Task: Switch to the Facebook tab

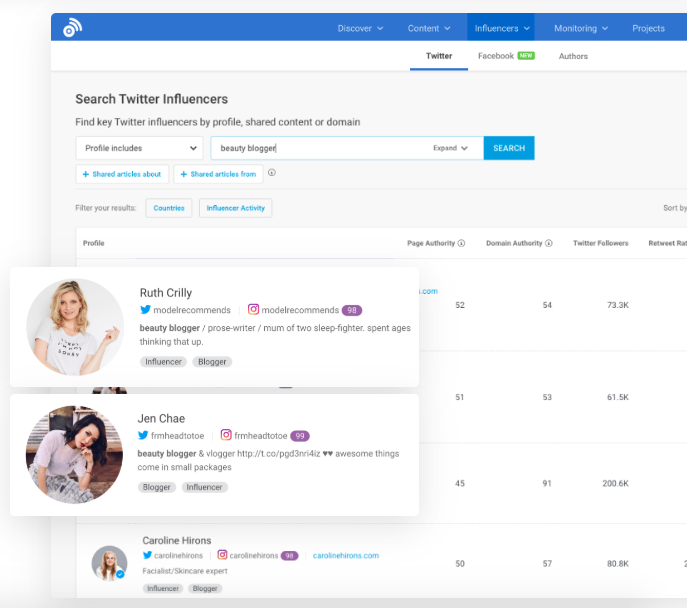Action: (x=506, y=56)
